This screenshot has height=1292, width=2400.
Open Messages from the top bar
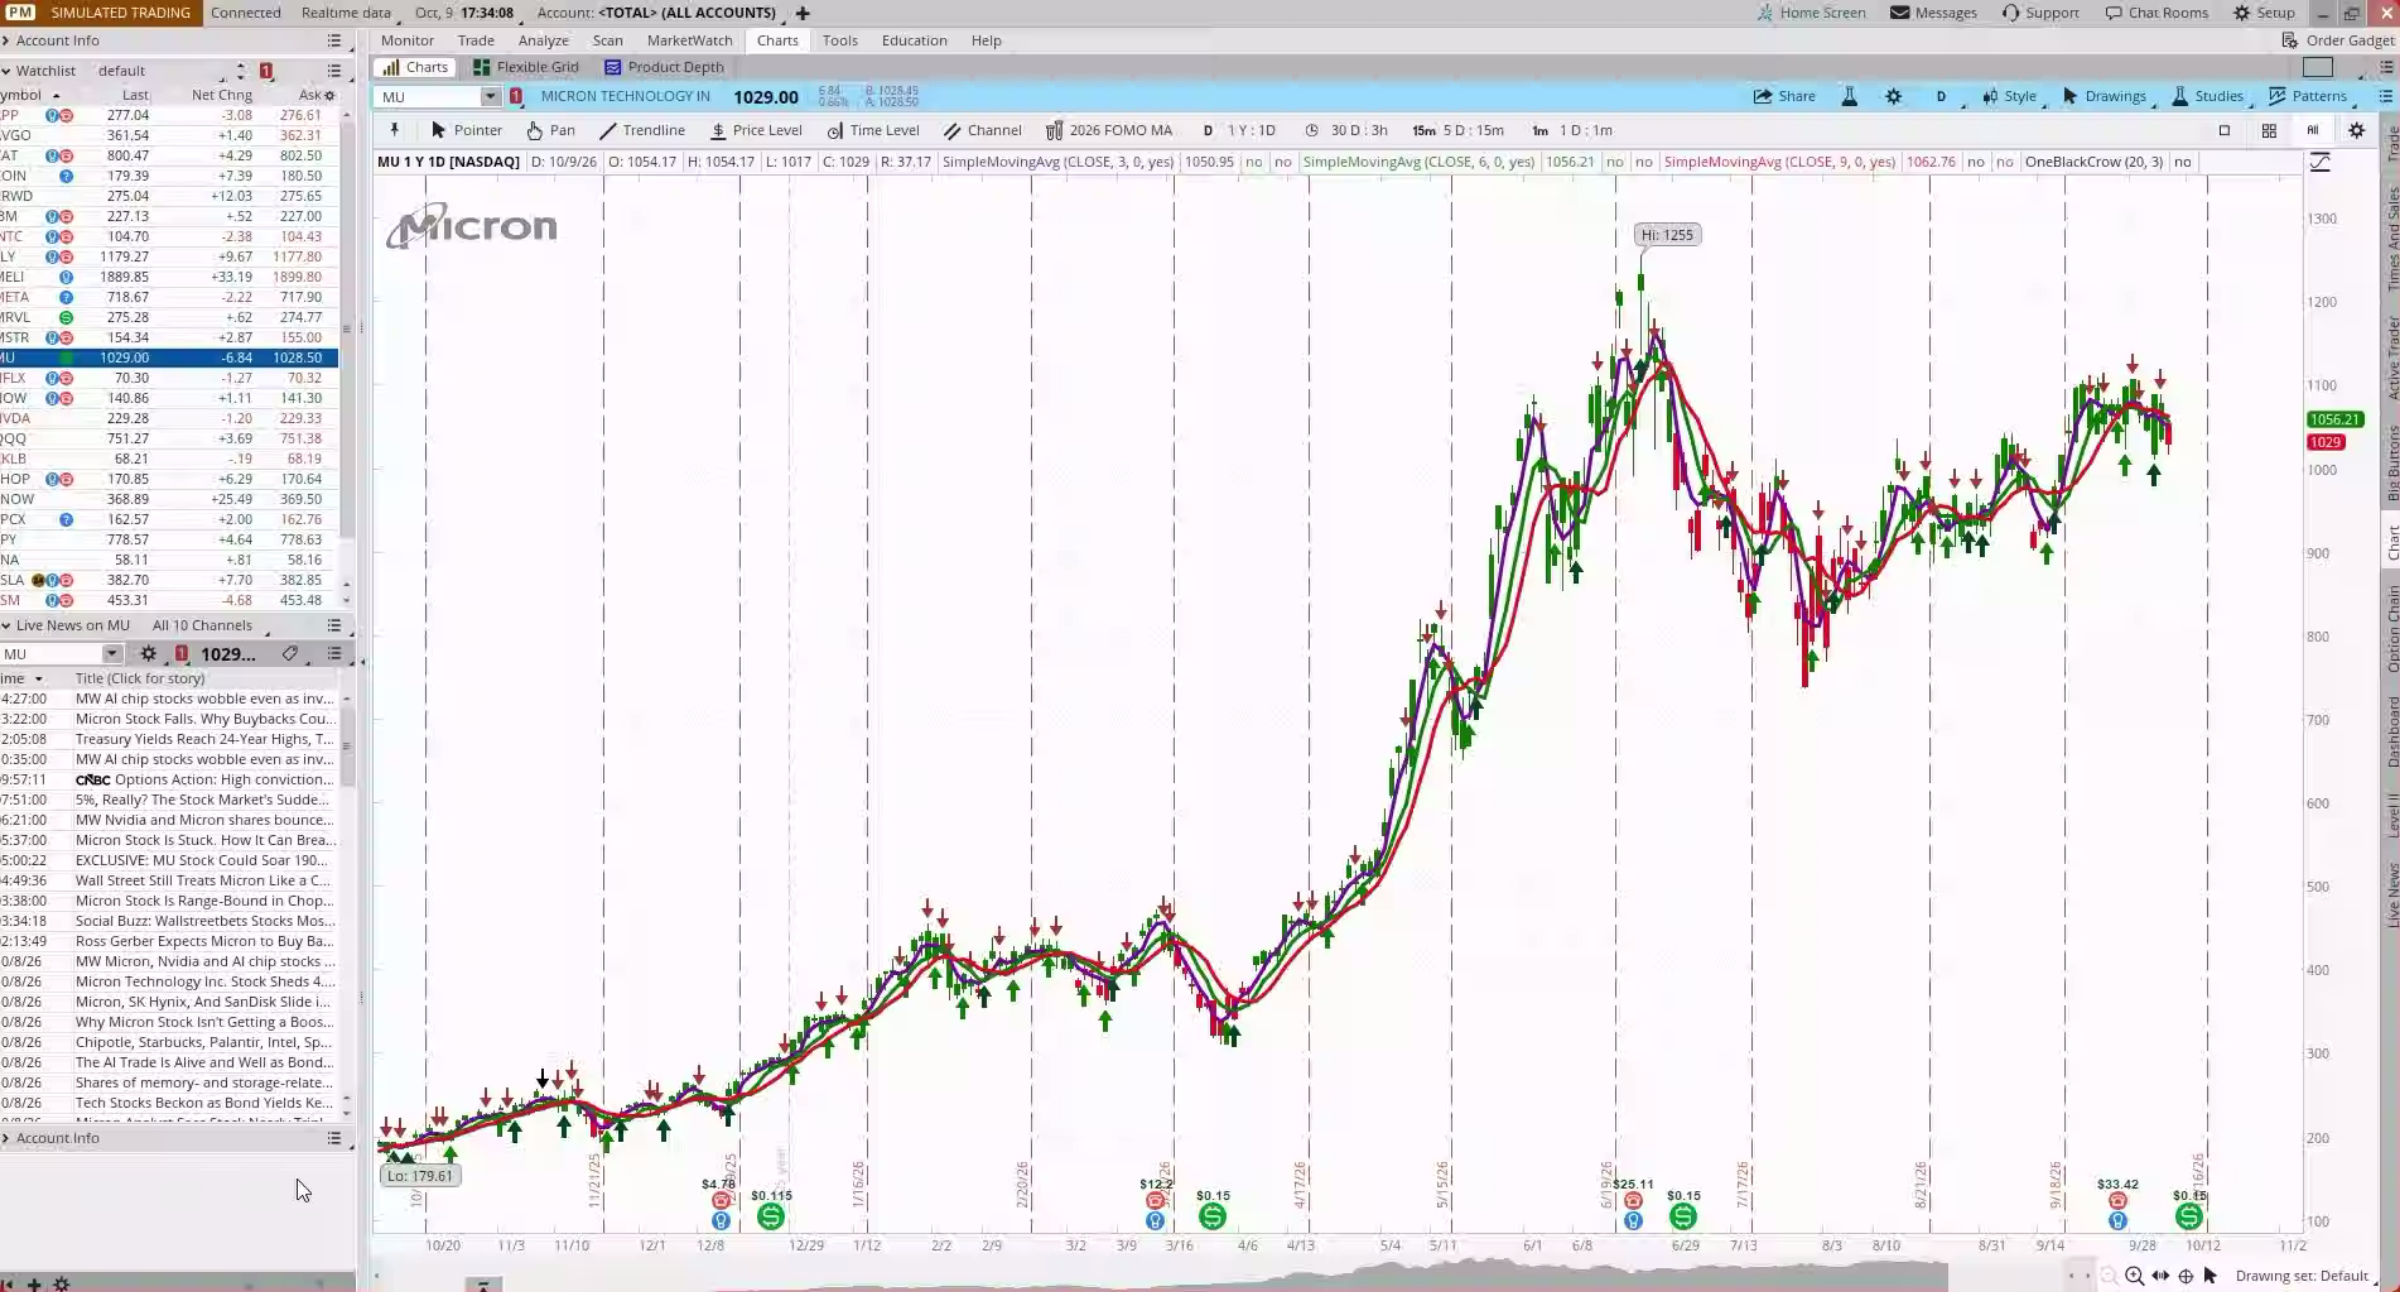point(1933,13)
